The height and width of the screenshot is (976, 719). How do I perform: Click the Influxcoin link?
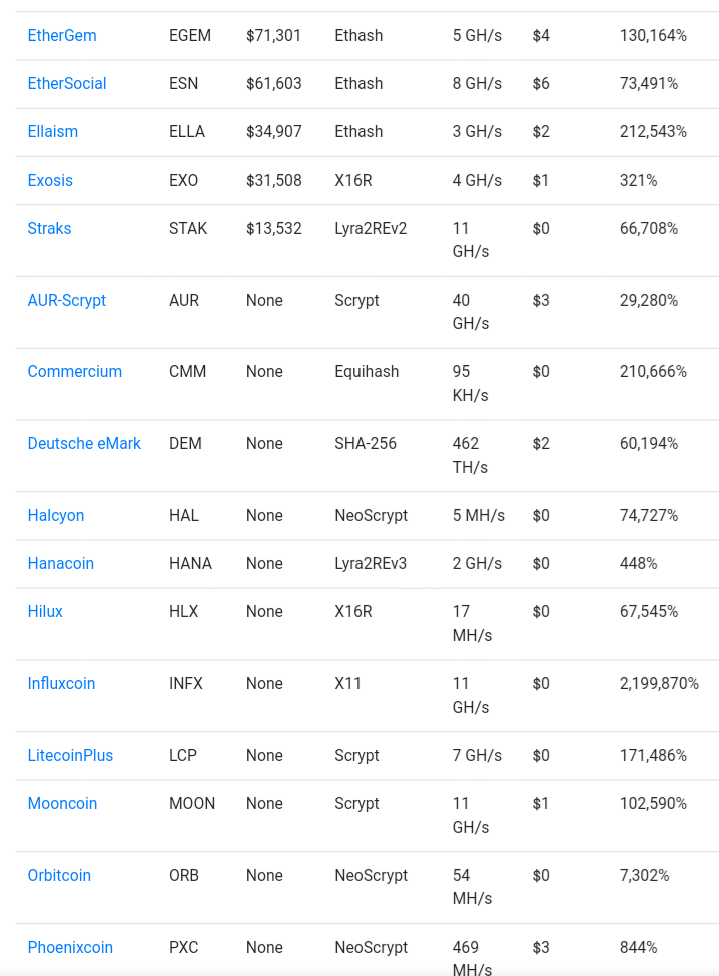coord(61,683)
